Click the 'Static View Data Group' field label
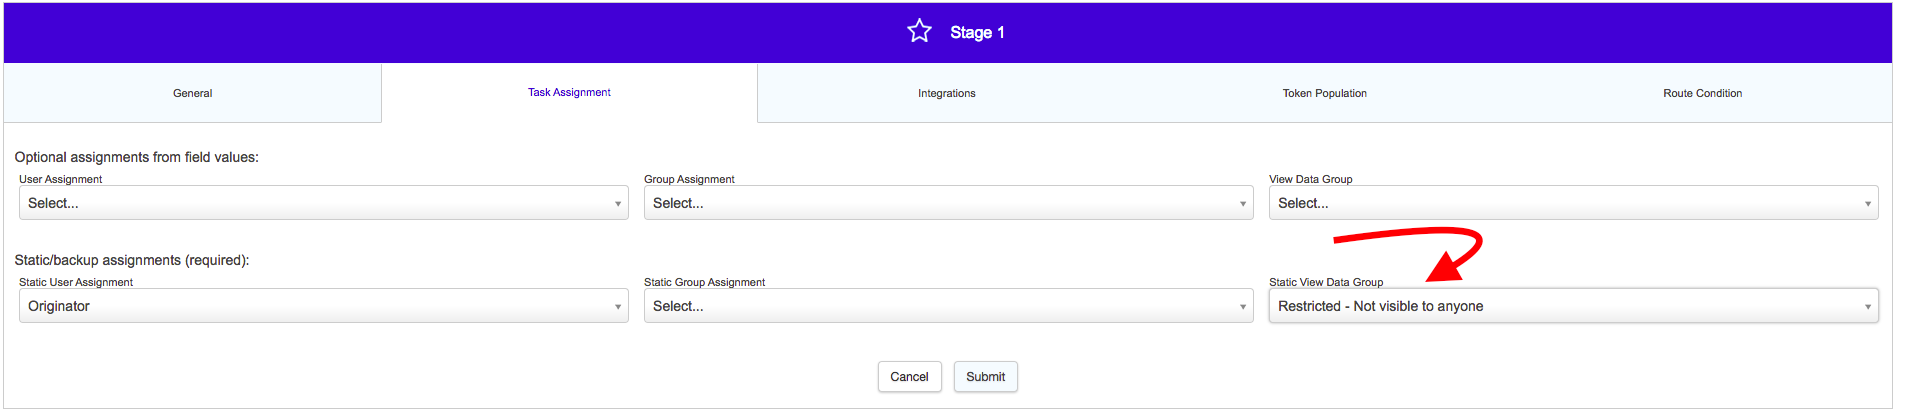Viewport: 1908px width, 417px height. [1326, 282]
